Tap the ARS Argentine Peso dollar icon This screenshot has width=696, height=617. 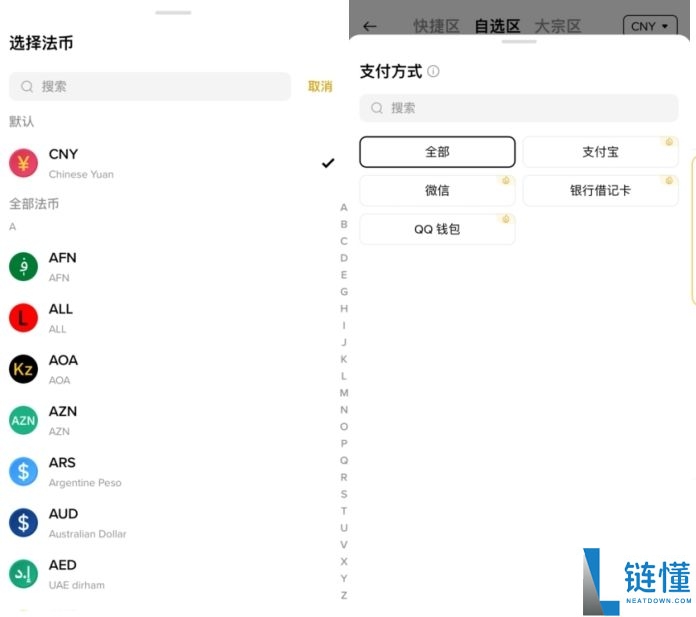(24, 471)
